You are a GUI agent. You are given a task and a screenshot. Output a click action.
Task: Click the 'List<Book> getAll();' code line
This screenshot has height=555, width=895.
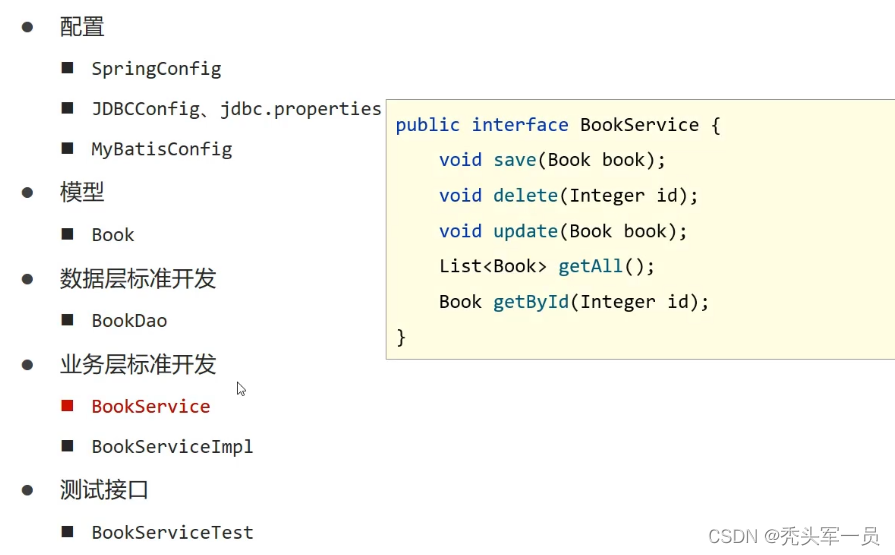[x=547, y=266]
